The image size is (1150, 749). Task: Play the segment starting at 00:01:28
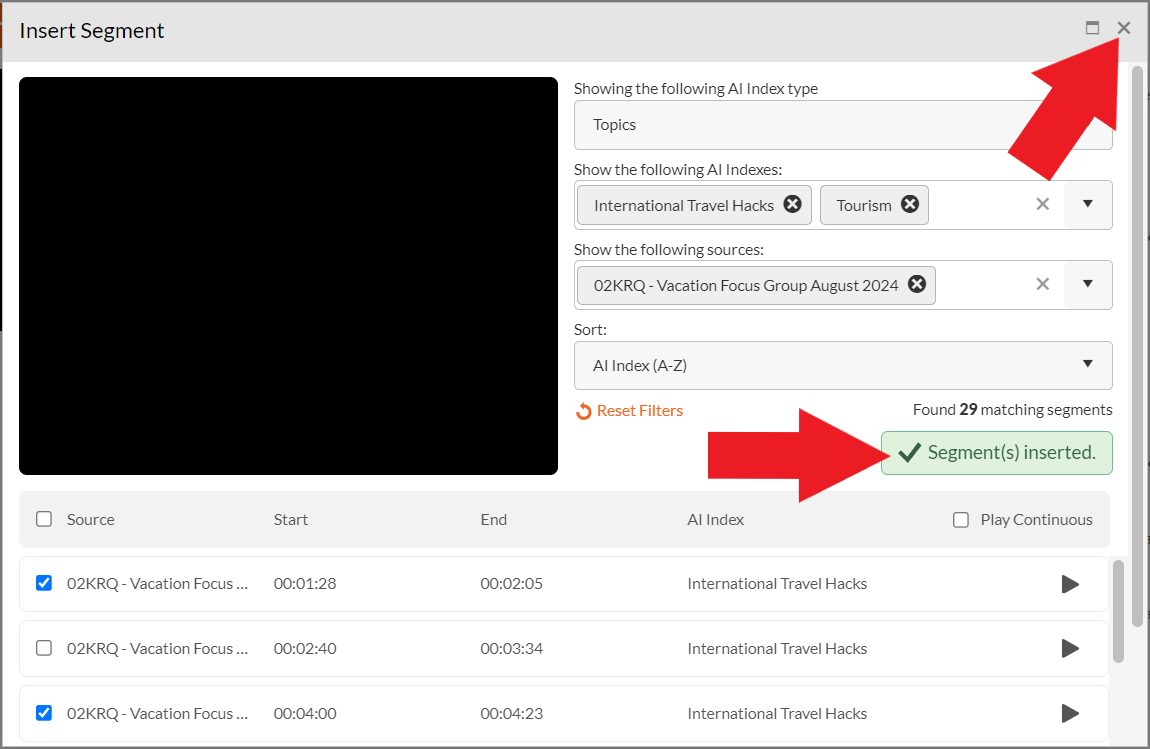coord(1070,584)
